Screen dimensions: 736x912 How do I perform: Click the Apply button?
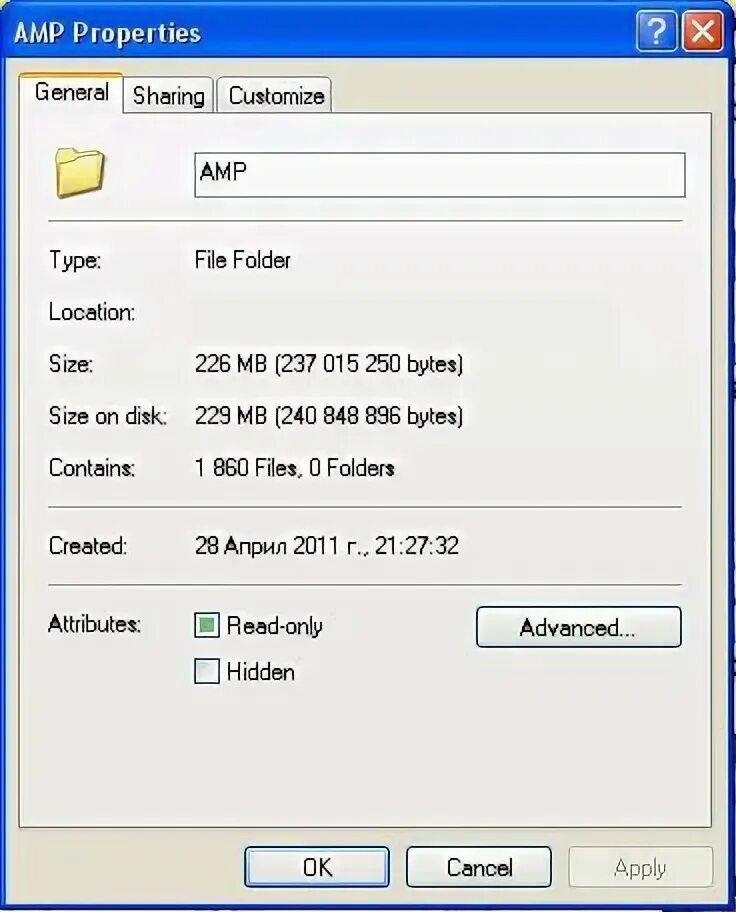pyautogui.click(x=640, y=867)
